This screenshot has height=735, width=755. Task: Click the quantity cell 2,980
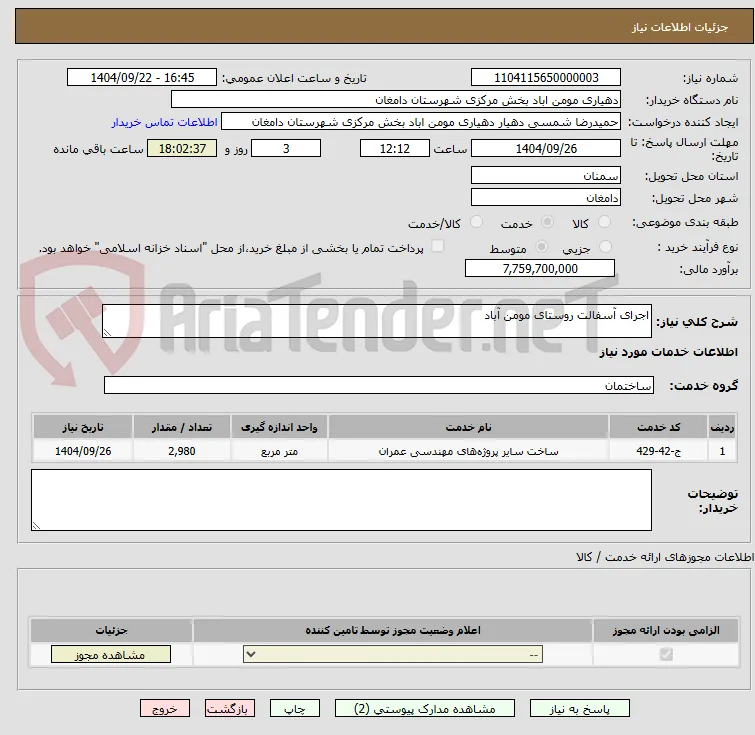pyautogui.click(x=182, y=451)
